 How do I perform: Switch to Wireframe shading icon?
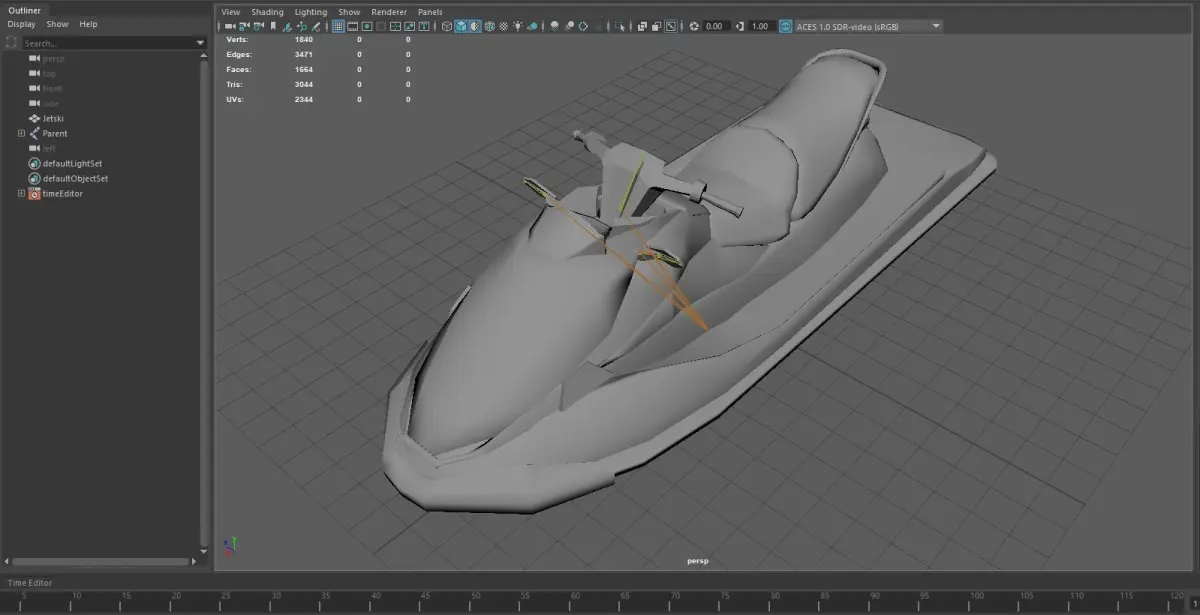coord(447,26)
